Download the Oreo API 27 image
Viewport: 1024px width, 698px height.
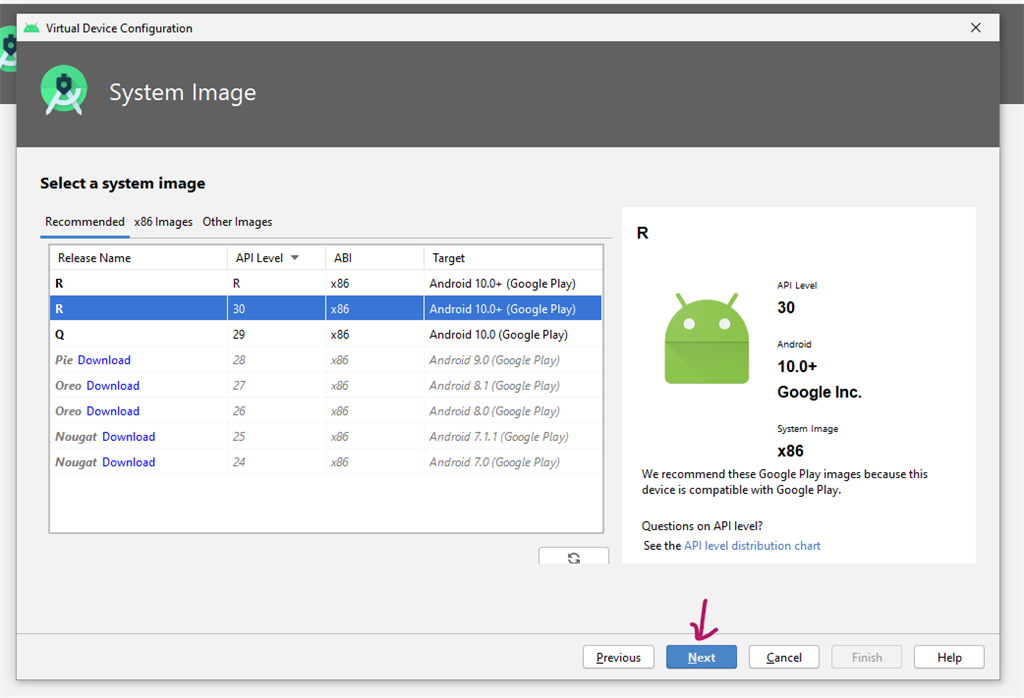[112, 385]
